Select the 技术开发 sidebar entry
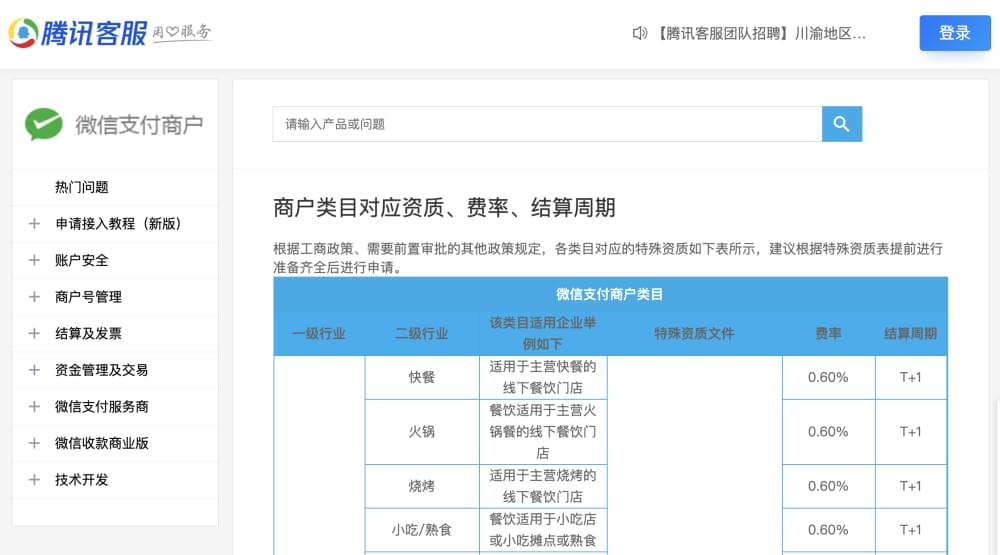Image resolution: width=1000 pixels, height=555 pixels. coord(82,480)
